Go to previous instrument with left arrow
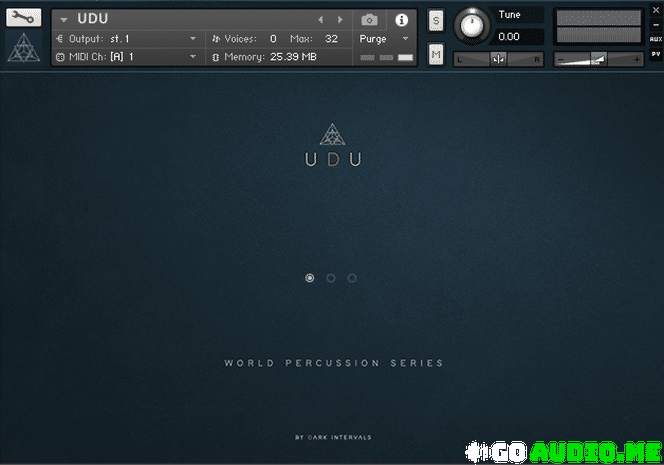Screen dimensions: 664x465 320,19
